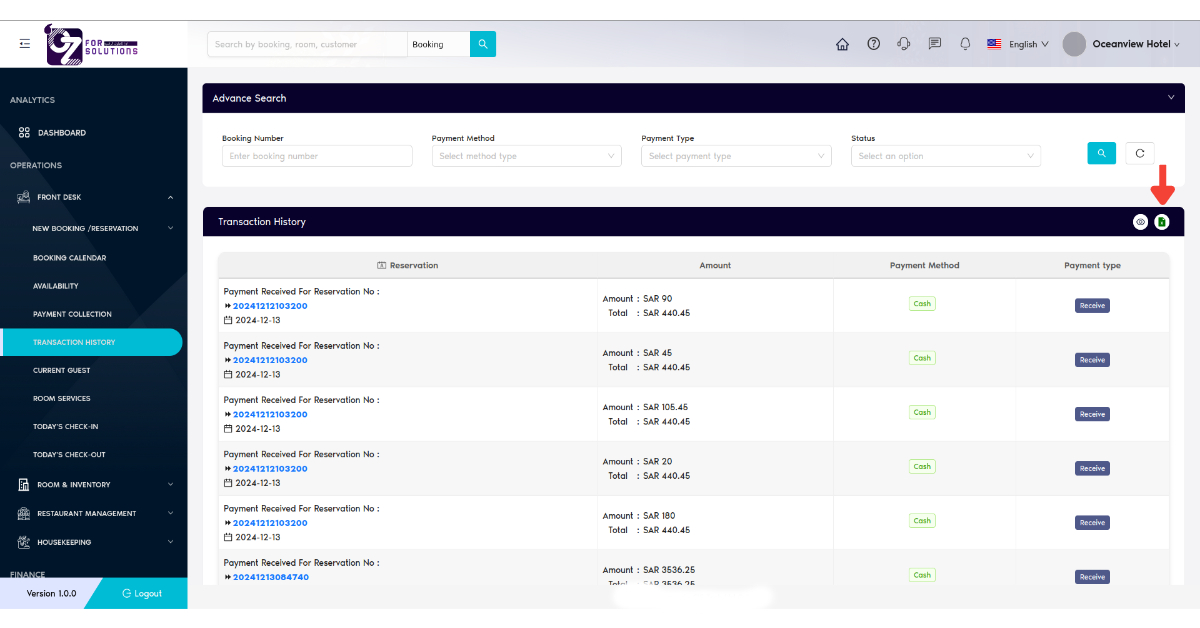The height and width of the screenshot is (628, 1200).
Task: Expand the Room & Inventory menu
Action: point(93,485)
